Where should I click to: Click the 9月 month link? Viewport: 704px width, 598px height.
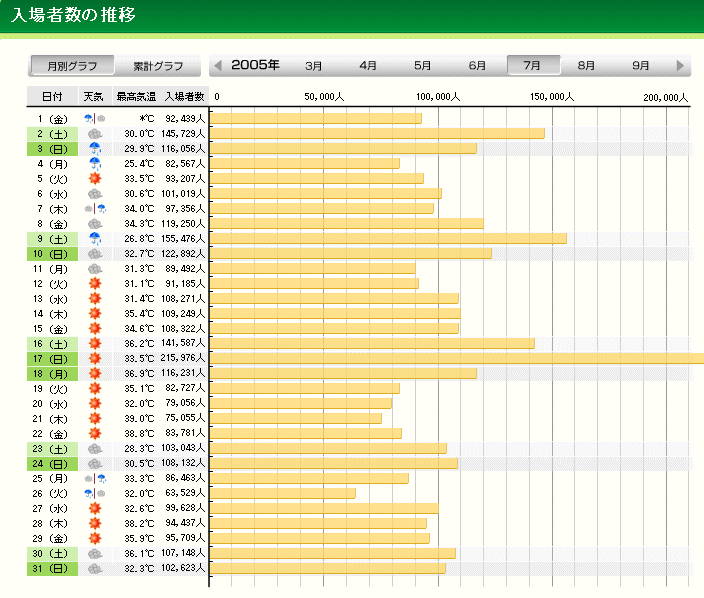pos(641,66)
